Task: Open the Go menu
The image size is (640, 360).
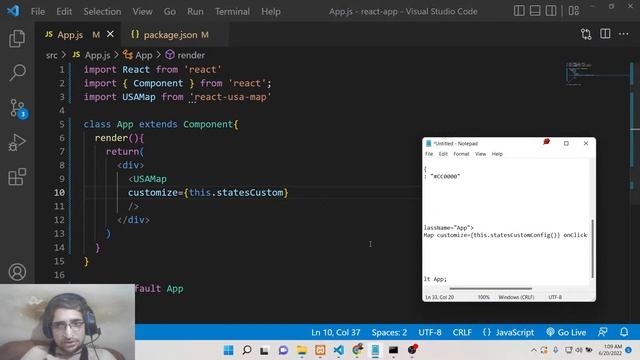Action: [x=170, y=11]
